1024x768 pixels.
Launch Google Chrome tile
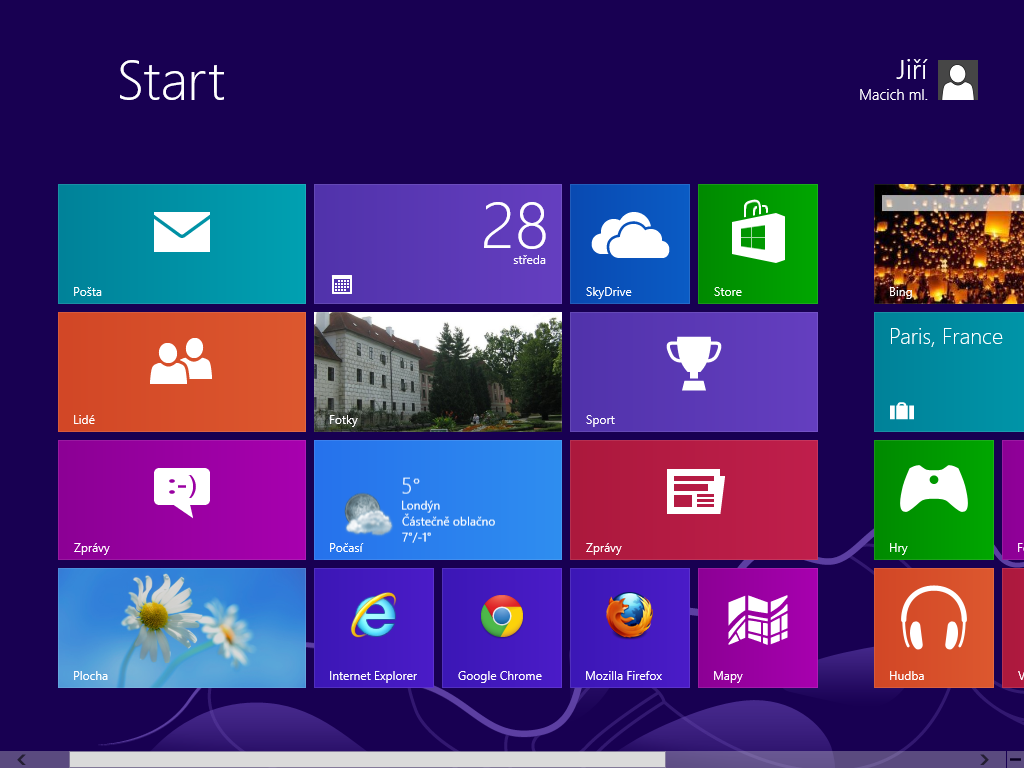pyautogui.click(x=502, y=628)
